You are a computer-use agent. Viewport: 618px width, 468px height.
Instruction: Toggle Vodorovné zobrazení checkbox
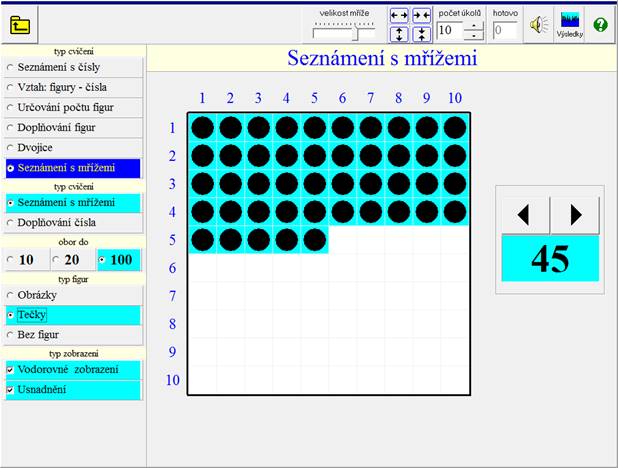(x=73, y=370)
